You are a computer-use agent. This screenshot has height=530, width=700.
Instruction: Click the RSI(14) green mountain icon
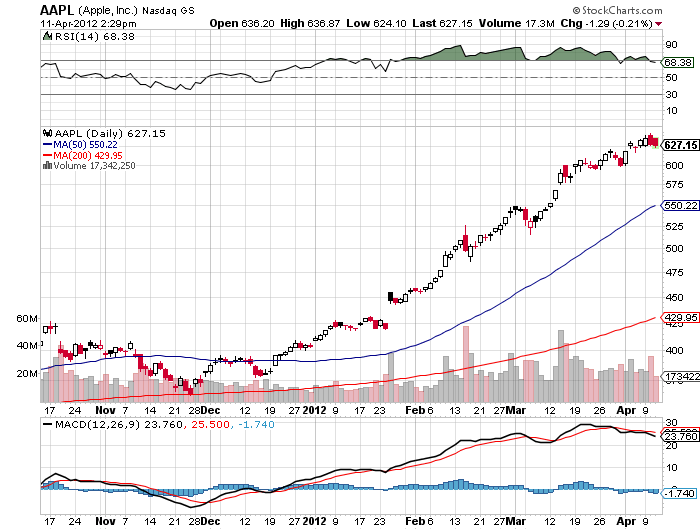47,36
